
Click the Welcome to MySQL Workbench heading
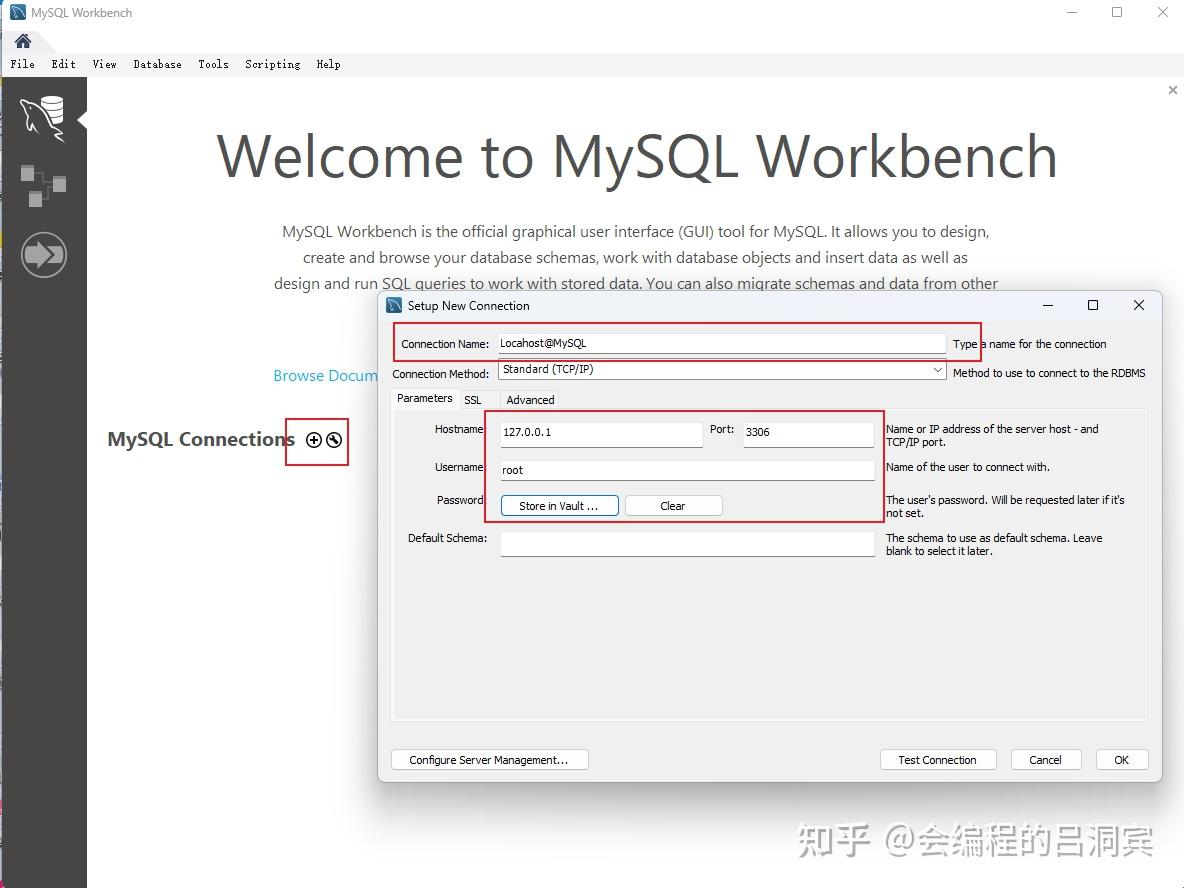[x=637, y=157]
